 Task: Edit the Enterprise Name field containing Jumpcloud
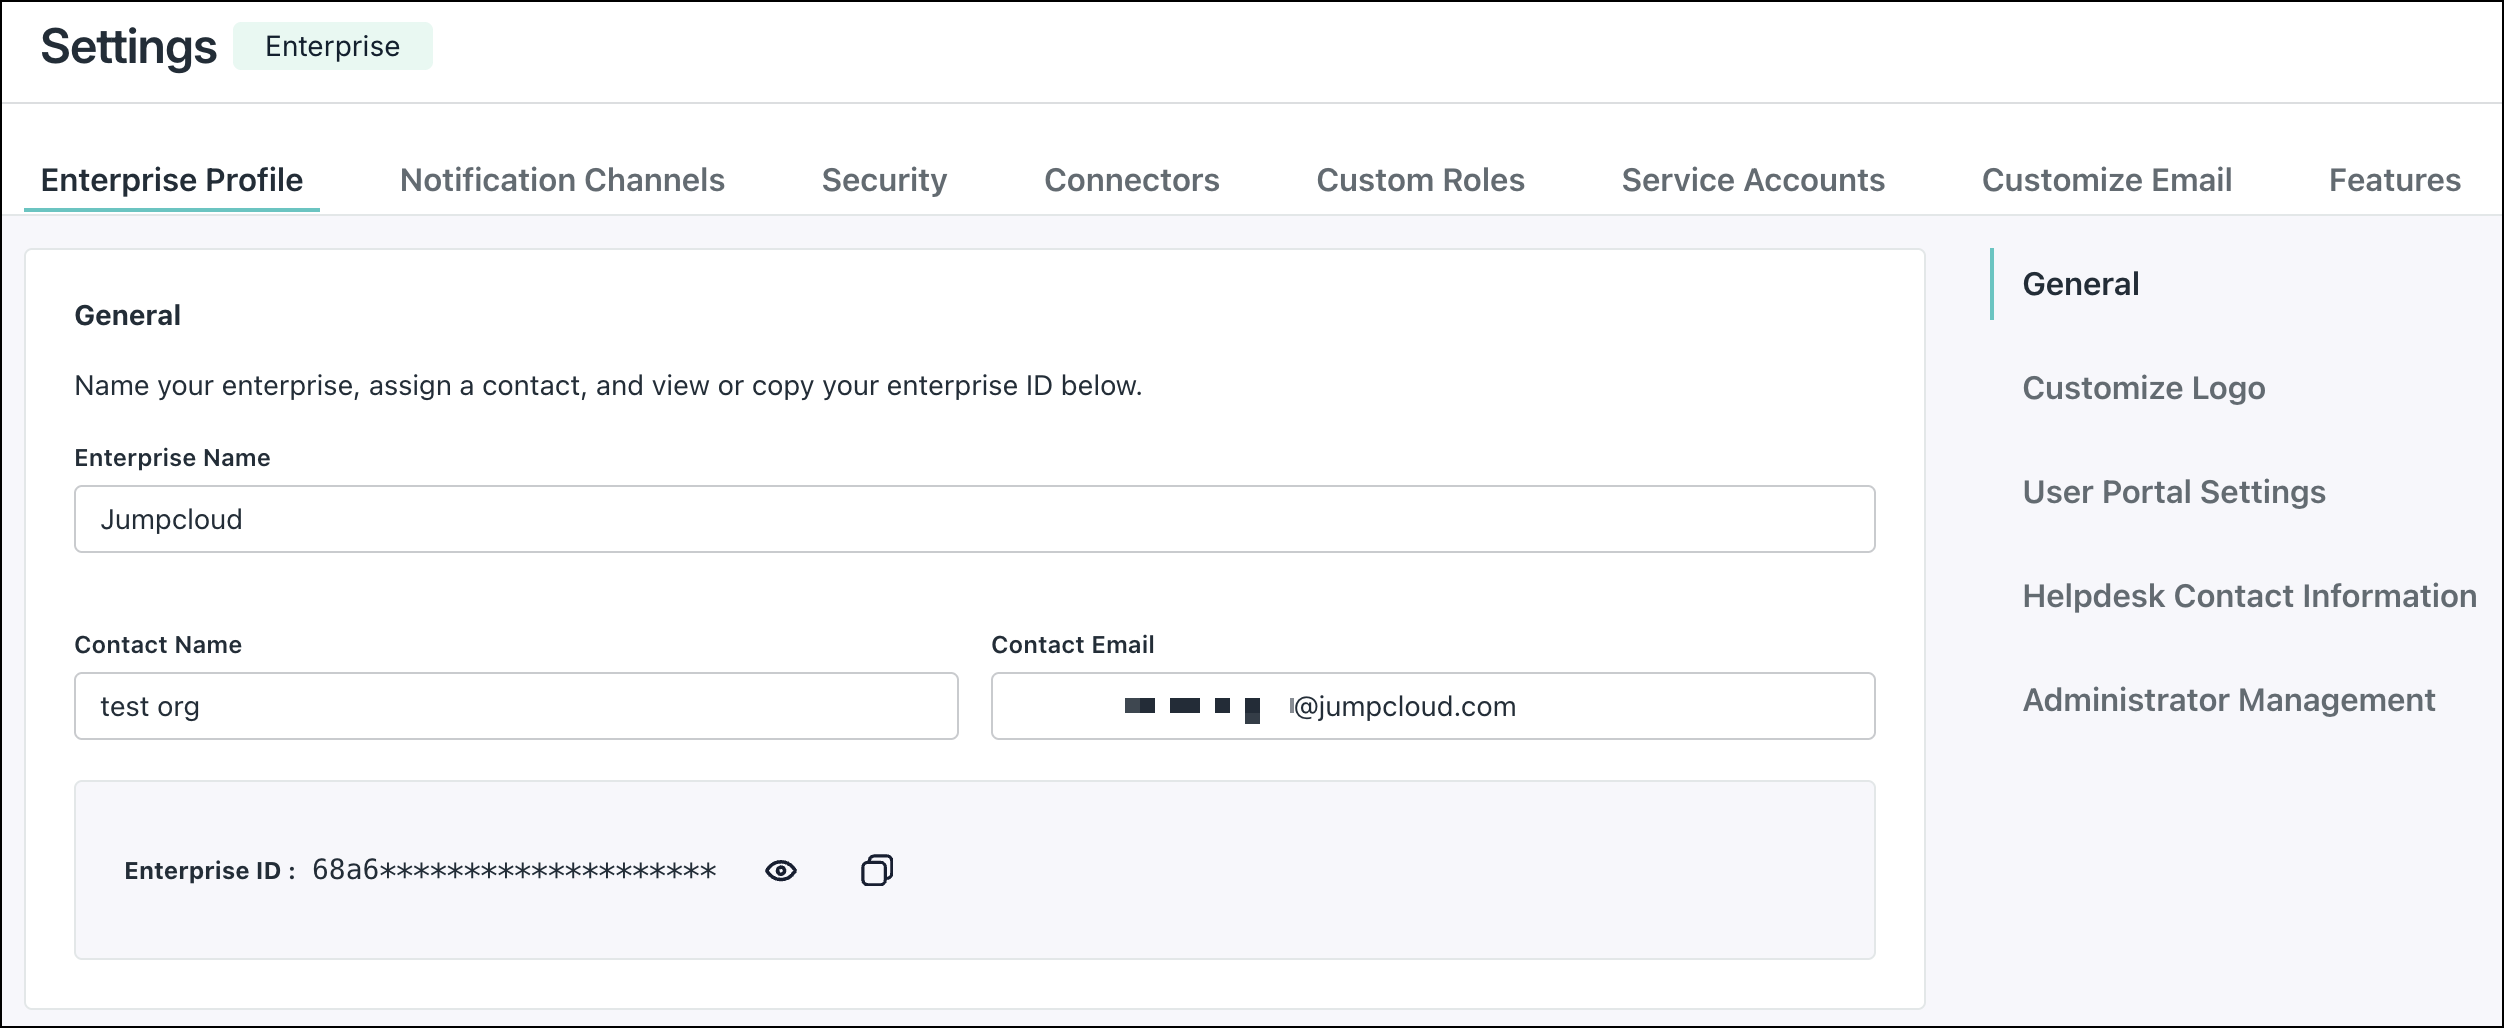click(974, 519)
